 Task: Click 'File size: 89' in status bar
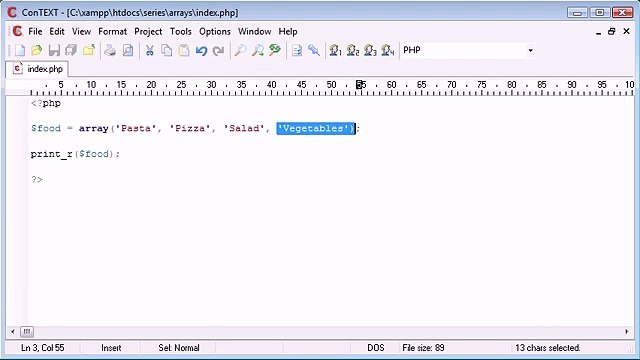point(423,348)
